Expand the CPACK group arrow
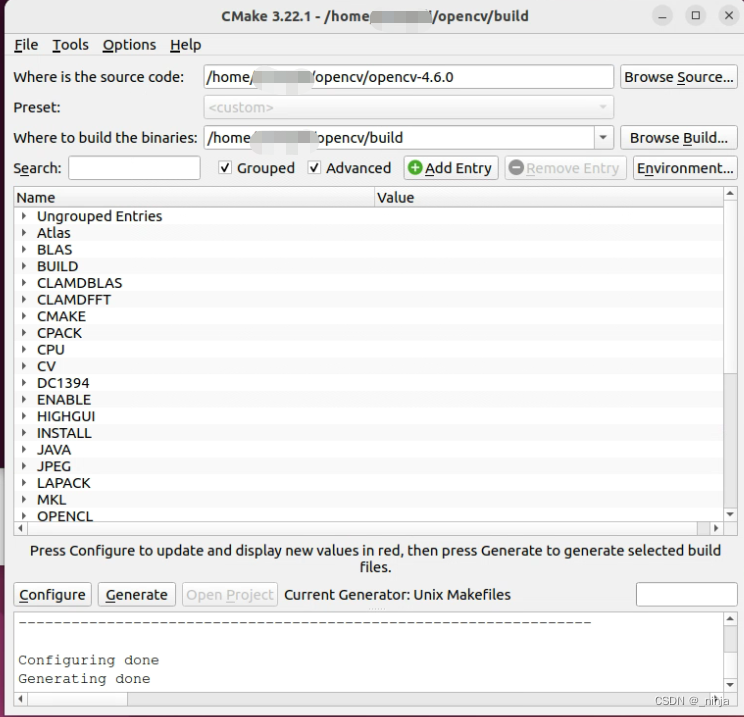The height and width of the screenshot is (717, 744). [23, 332]
